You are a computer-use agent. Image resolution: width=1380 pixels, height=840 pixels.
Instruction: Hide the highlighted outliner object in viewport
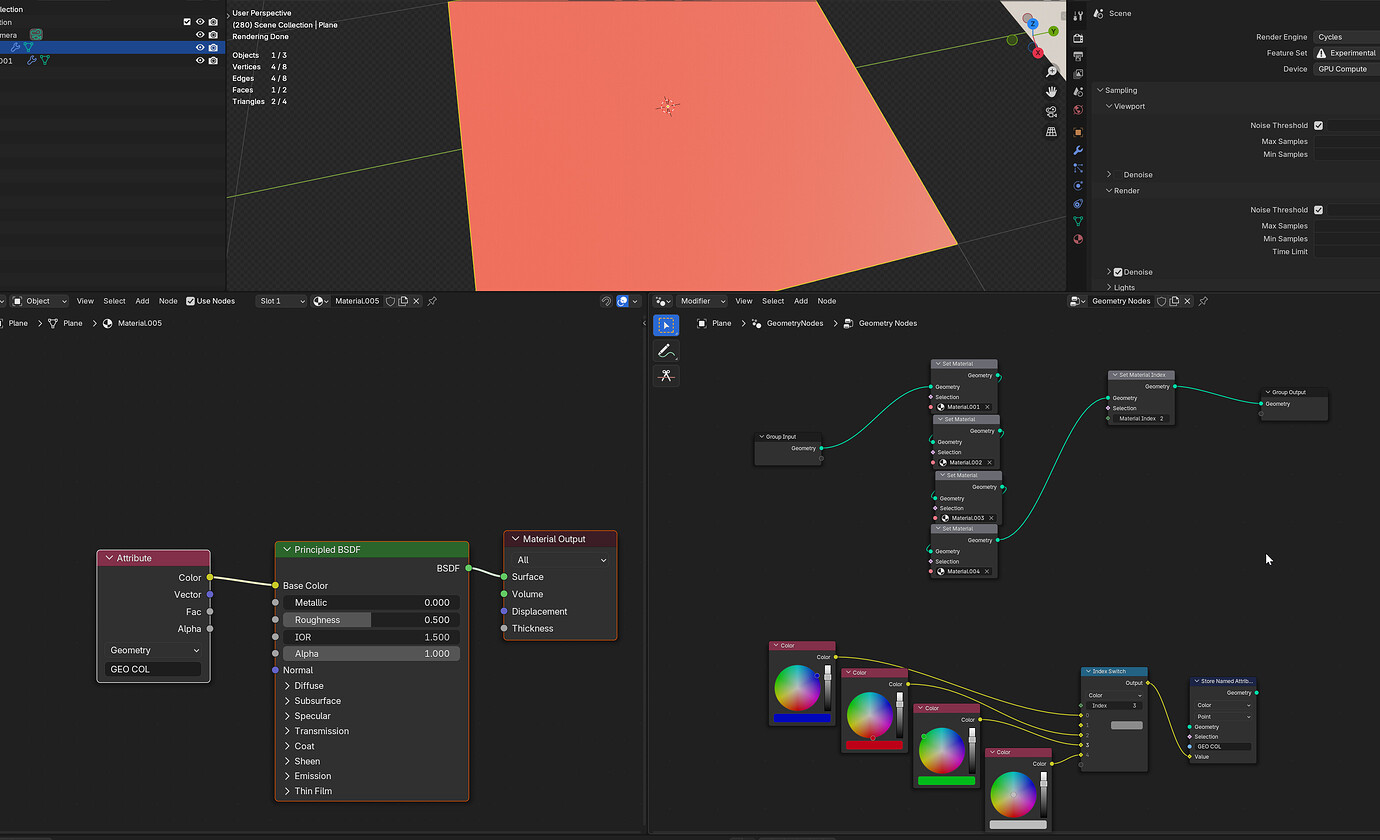point(200,47)
